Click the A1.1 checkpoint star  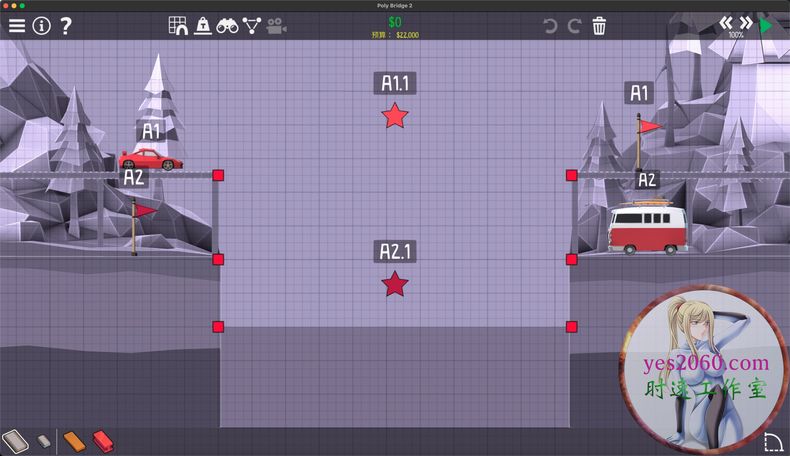pyautogui.click(x=395, y=115)
